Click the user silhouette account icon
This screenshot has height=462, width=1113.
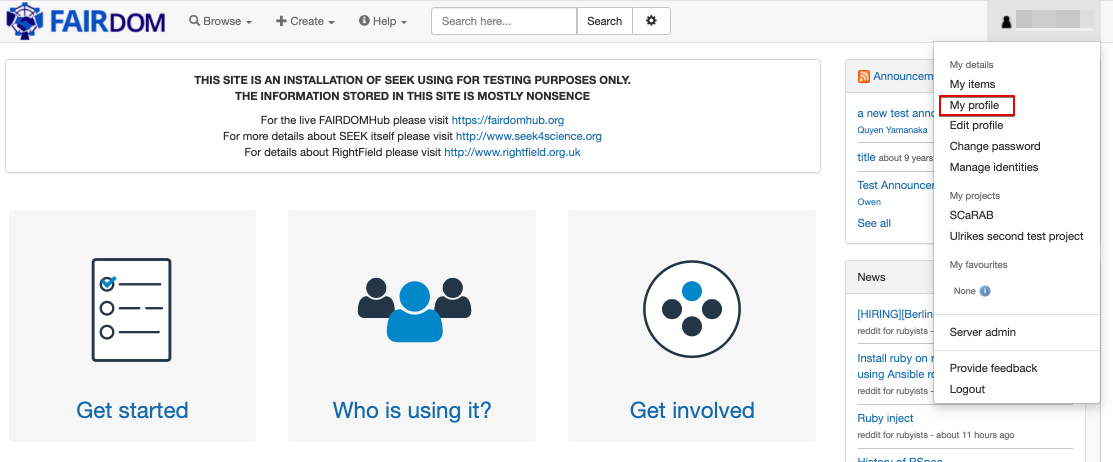[1006, 22]
